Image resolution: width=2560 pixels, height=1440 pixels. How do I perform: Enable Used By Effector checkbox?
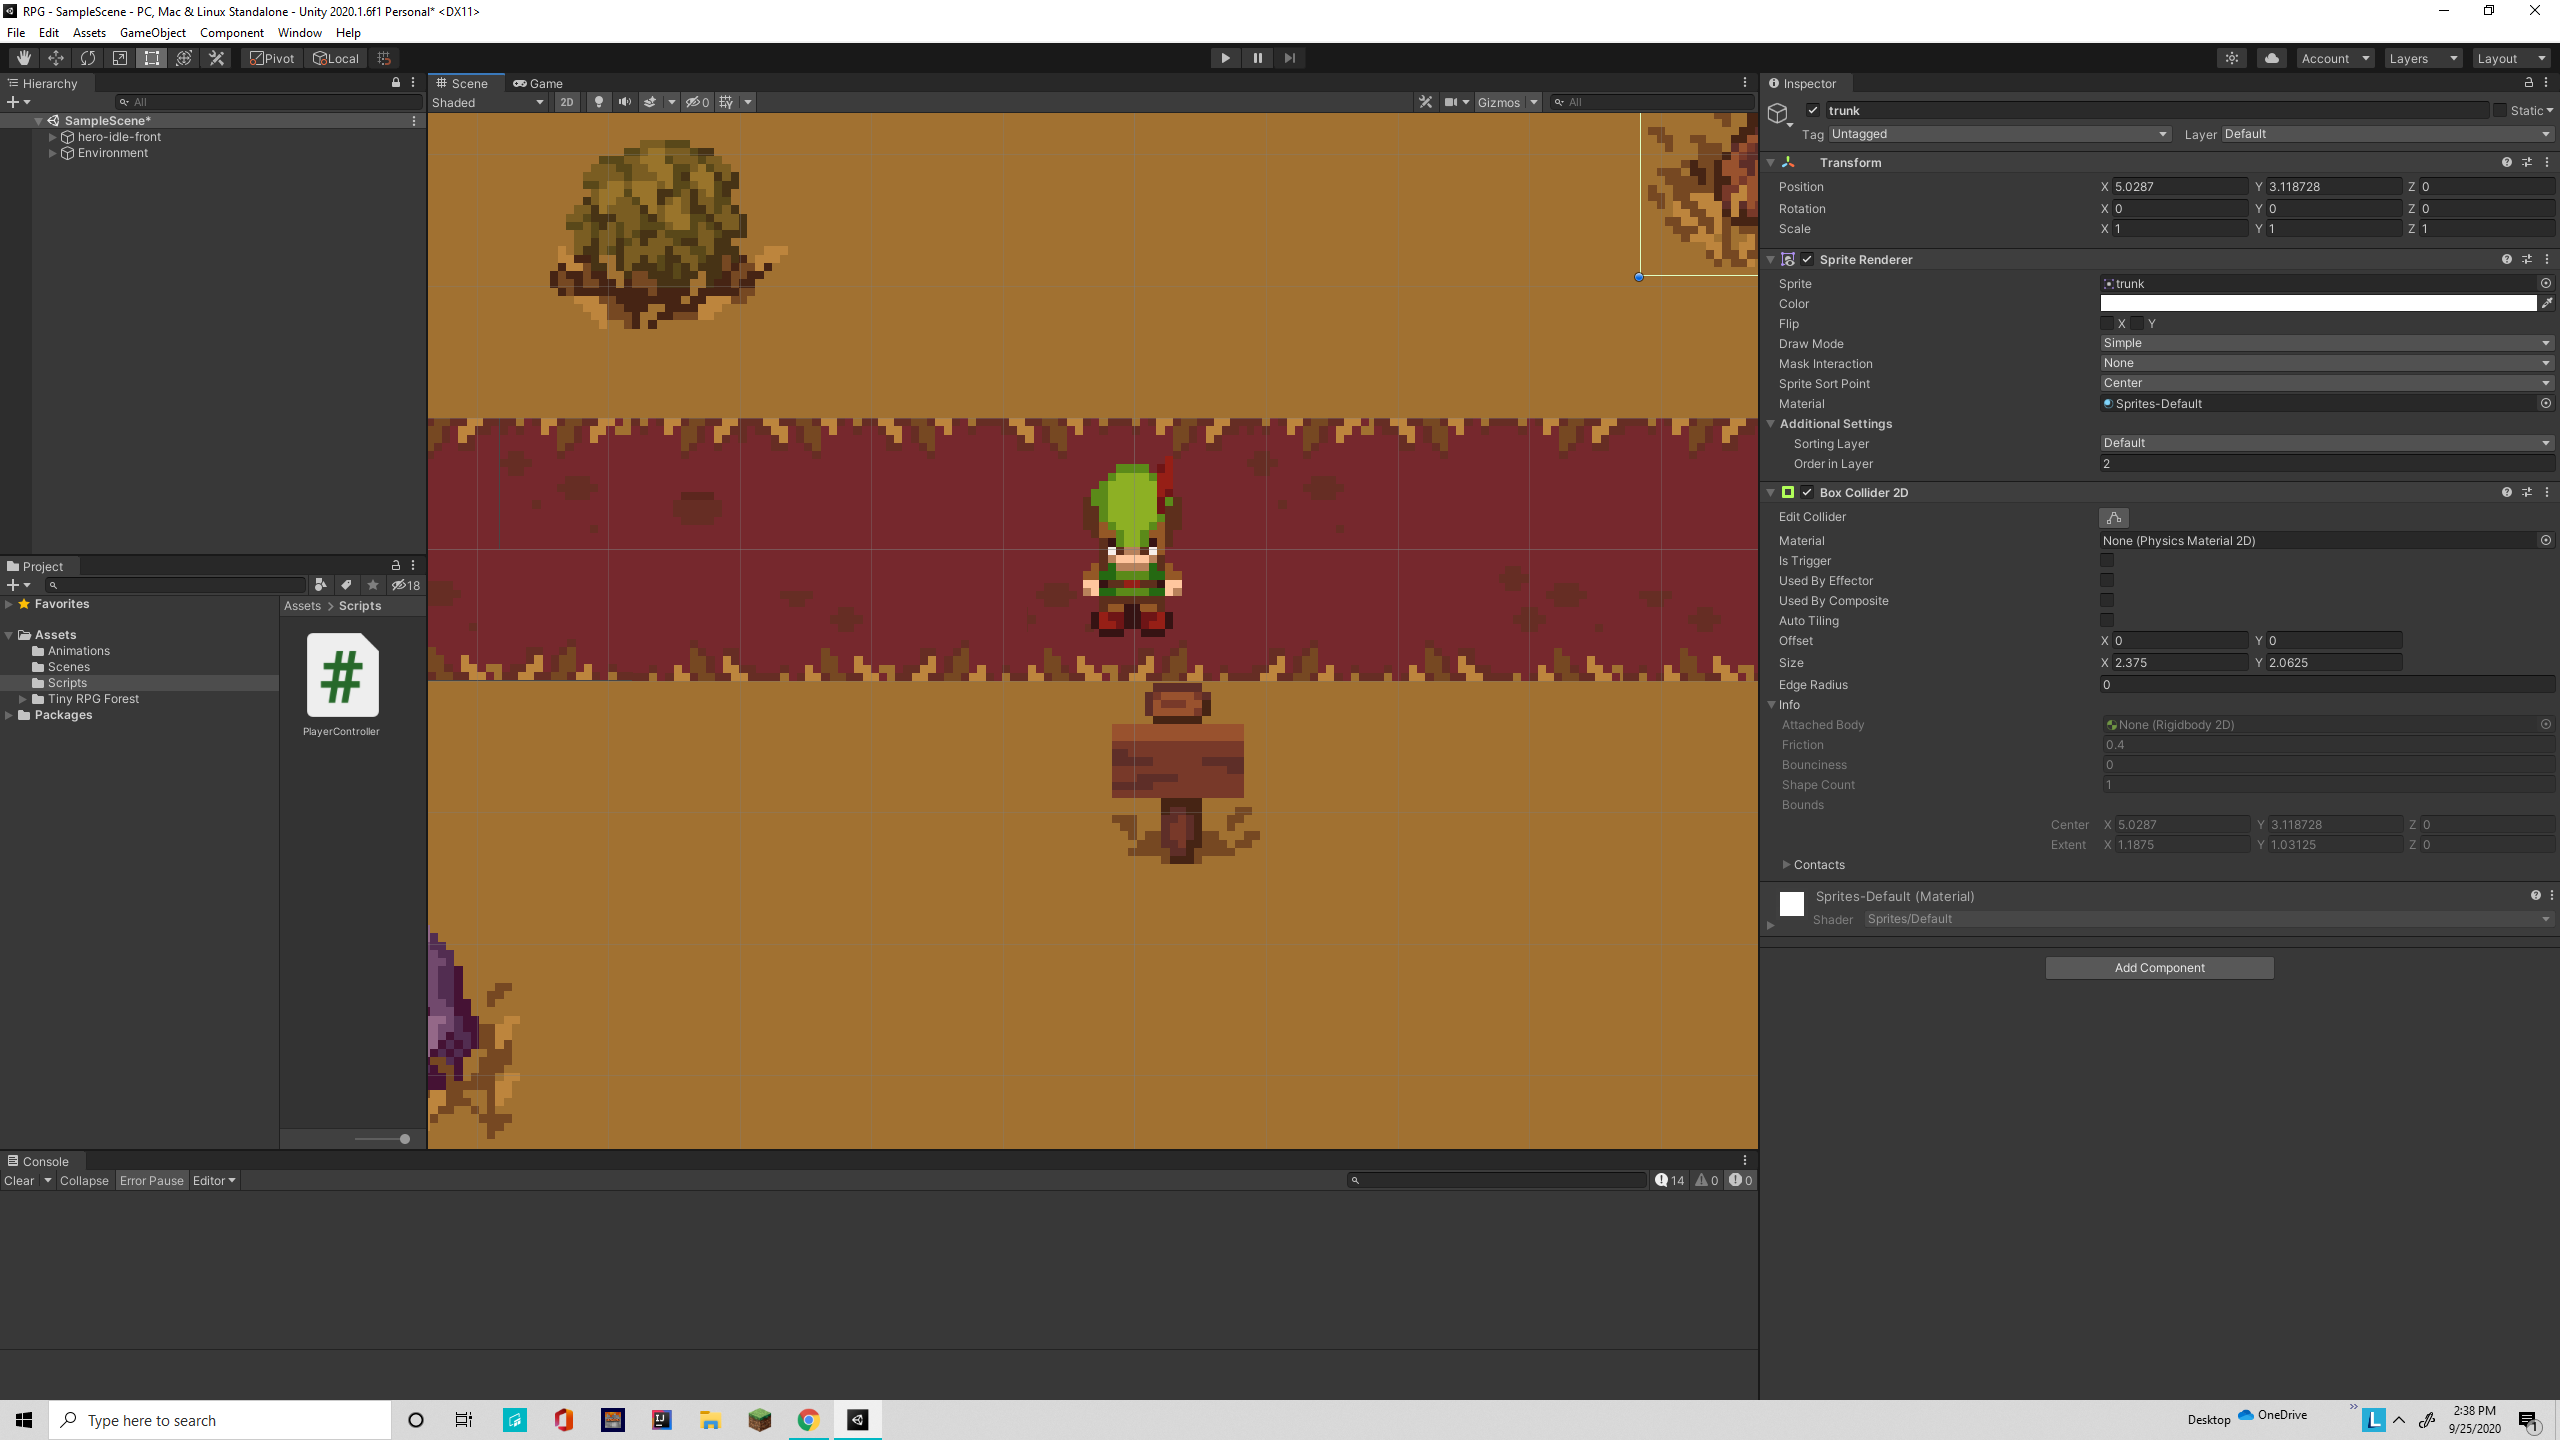point(2107,581)
